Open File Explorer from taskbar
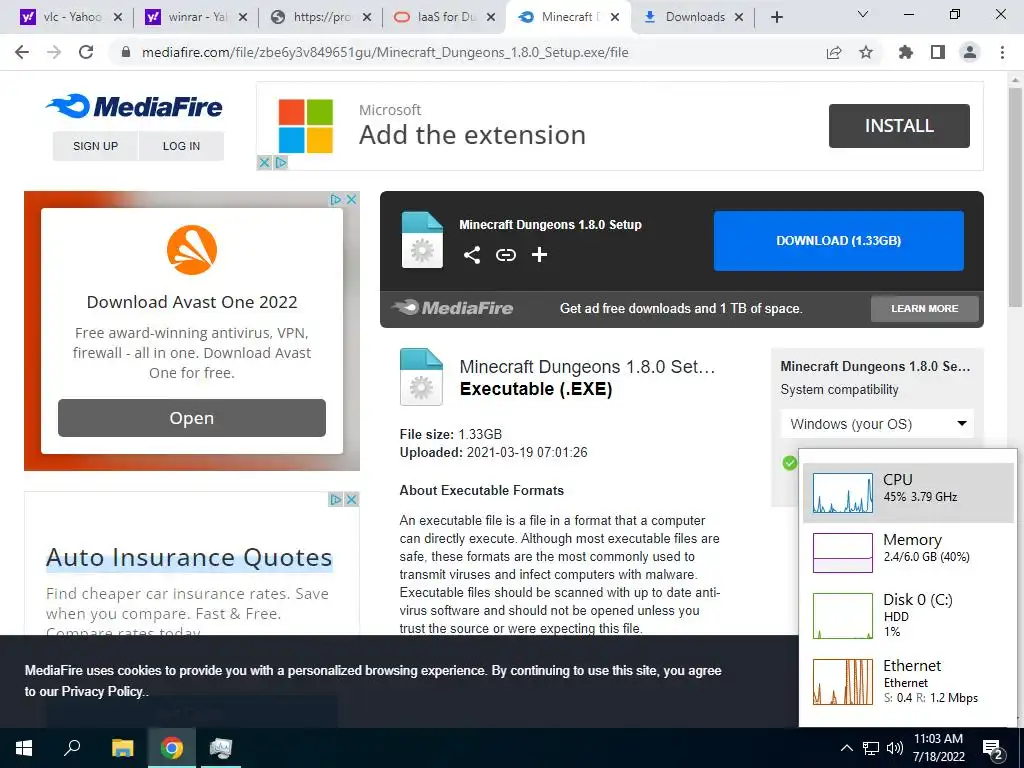Screen dimensions: 1024x768 pyautogui.click(x=122, y=748)
